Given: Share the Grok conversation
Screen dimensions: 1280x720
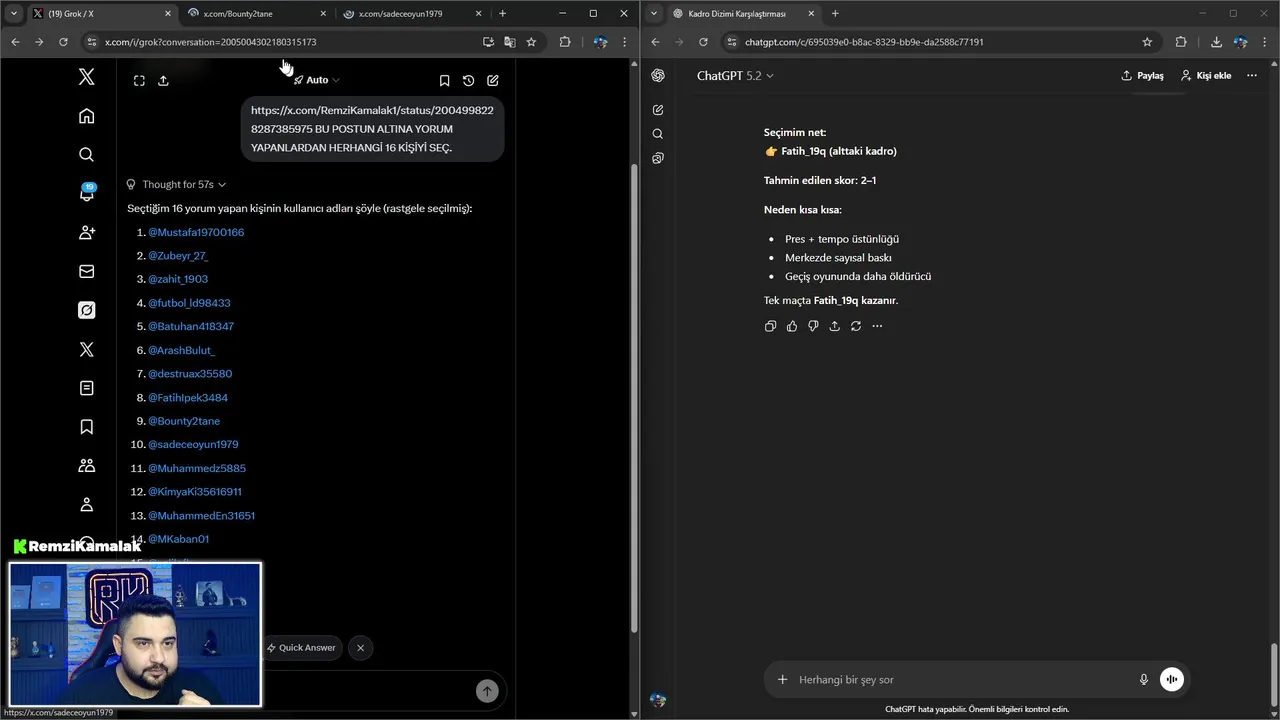Looking at the screenshot, I should click(x=164, y=80).
